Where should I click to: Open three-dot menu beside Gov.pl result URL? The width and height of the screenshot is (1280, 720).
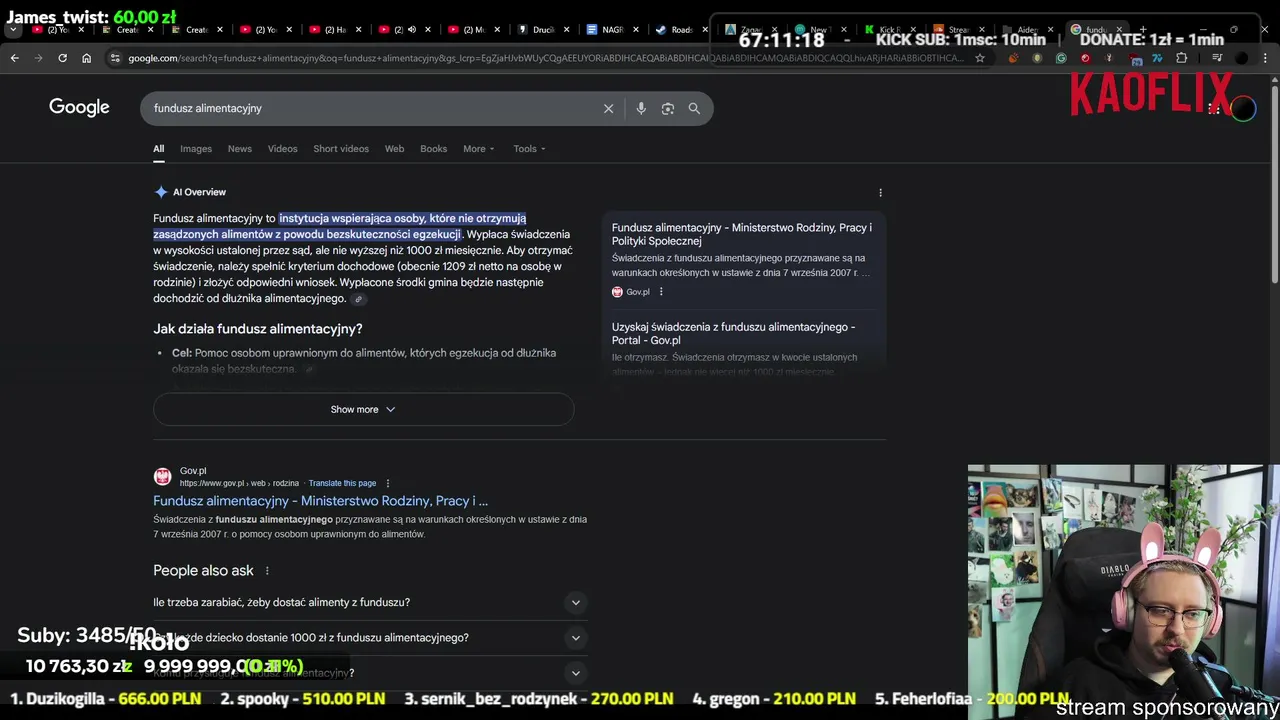(388, 483)
